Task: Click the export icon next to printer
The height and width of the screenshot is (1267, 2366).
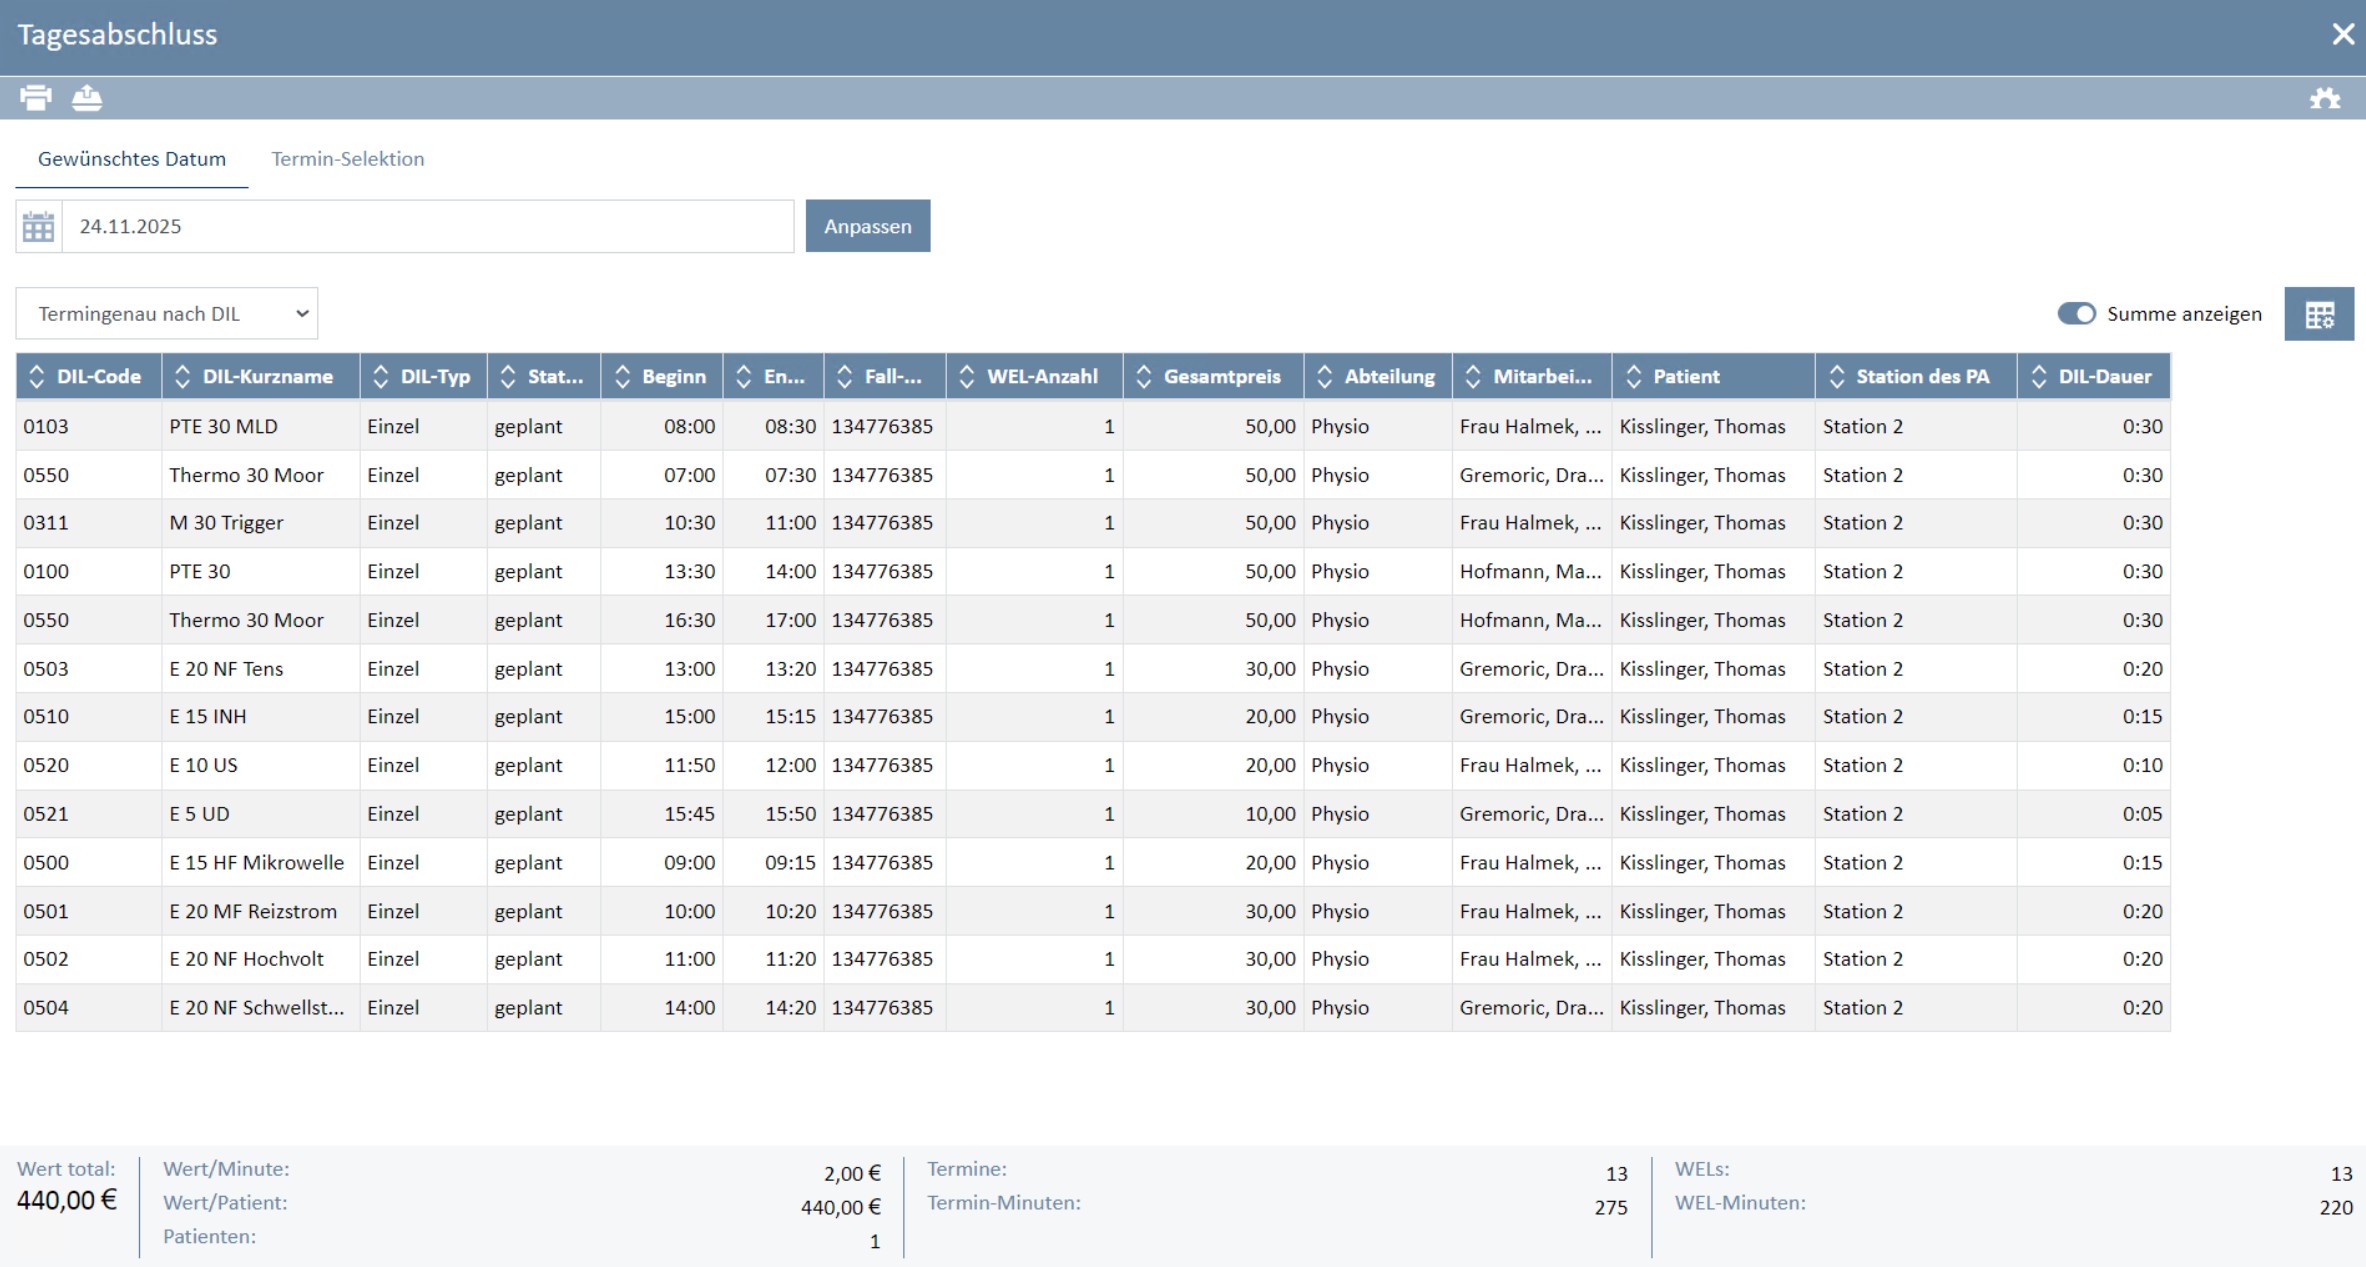Action: (87, 97)
